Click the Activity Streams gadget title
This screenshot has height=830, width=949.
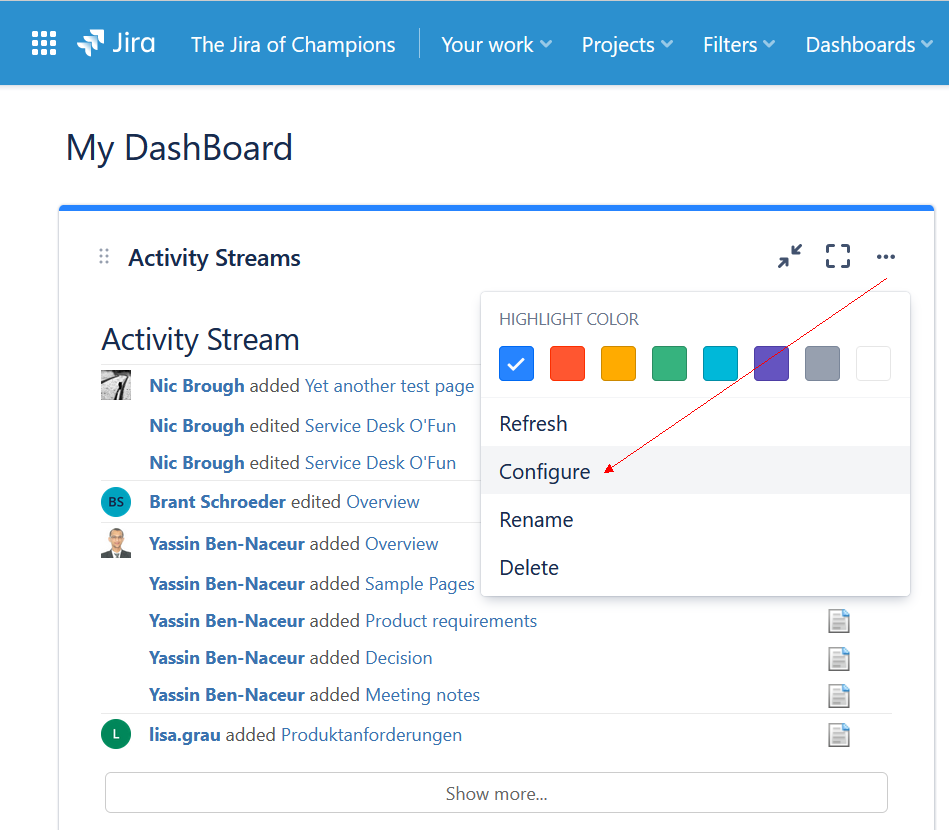point(214,258)
